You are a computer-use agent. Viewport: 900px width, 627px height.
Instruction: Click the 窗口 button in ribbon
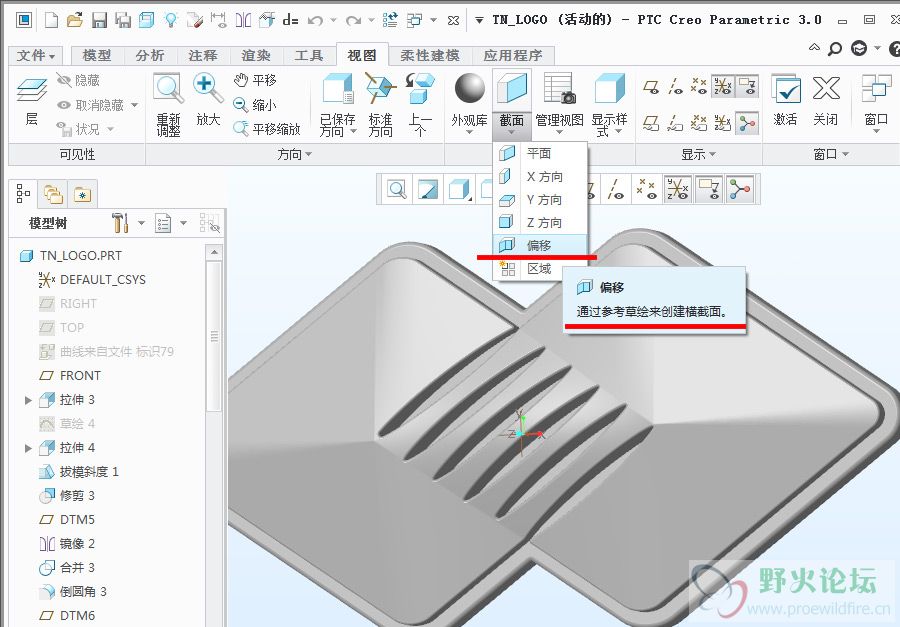click(x=876, y=103)
